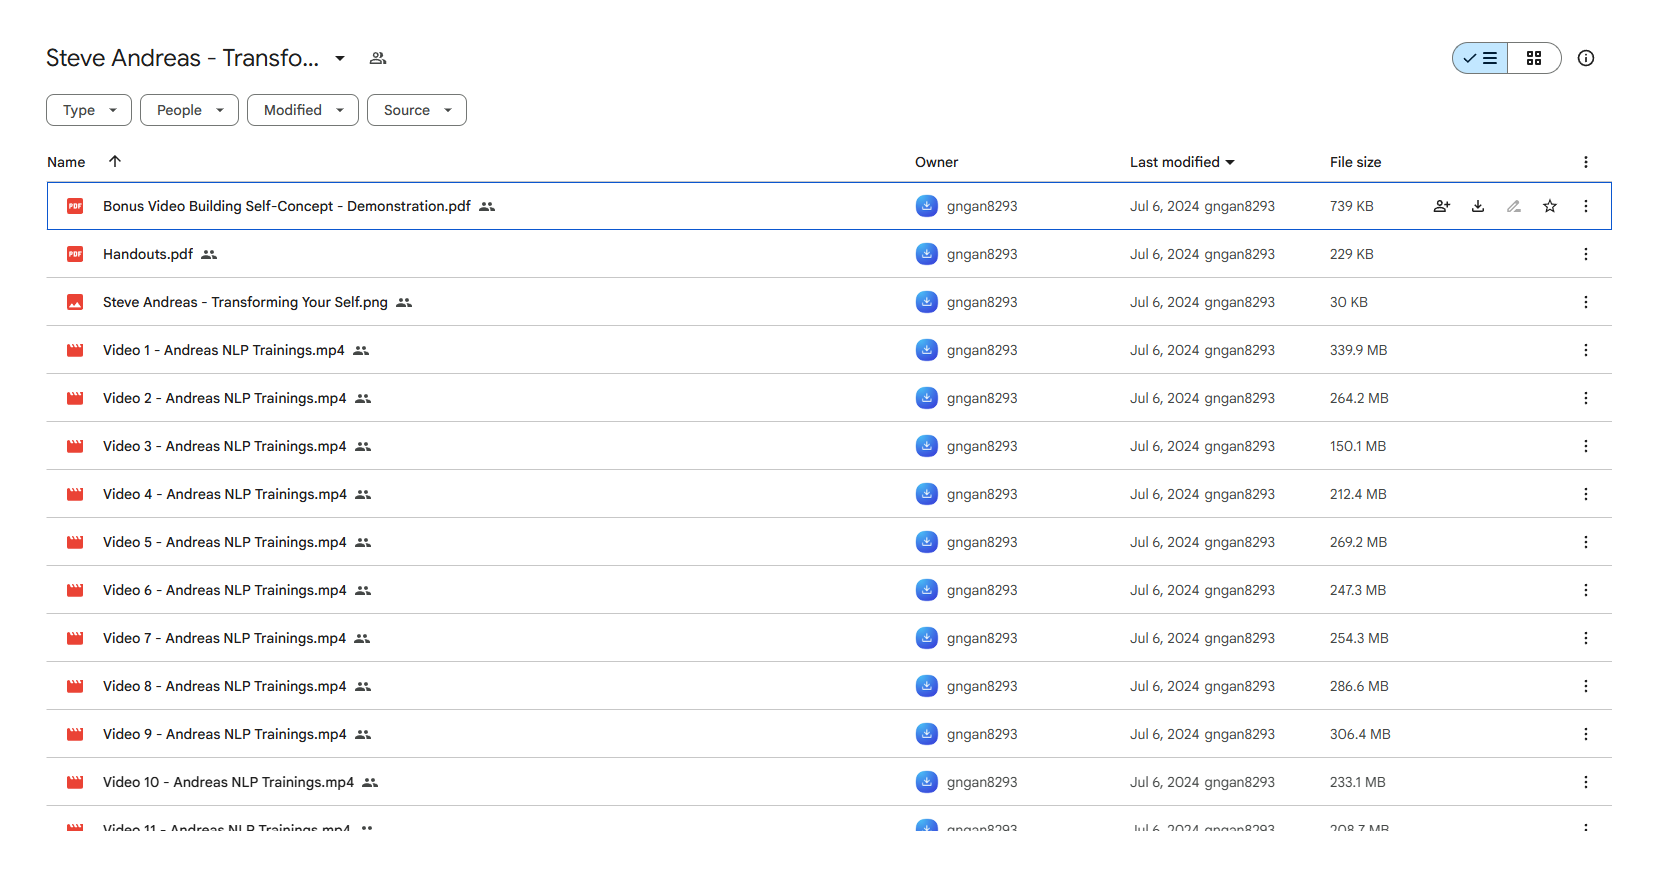The width and height of the screenshot is (1656, 880).
Task: Open more actions for Video 7 row
Action: coord(1586,638)
